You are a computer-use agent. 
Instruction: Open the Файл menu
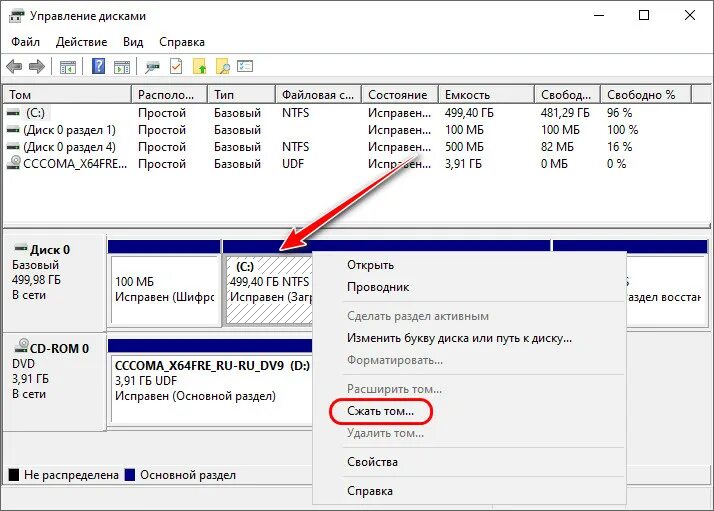coord(25,42)
